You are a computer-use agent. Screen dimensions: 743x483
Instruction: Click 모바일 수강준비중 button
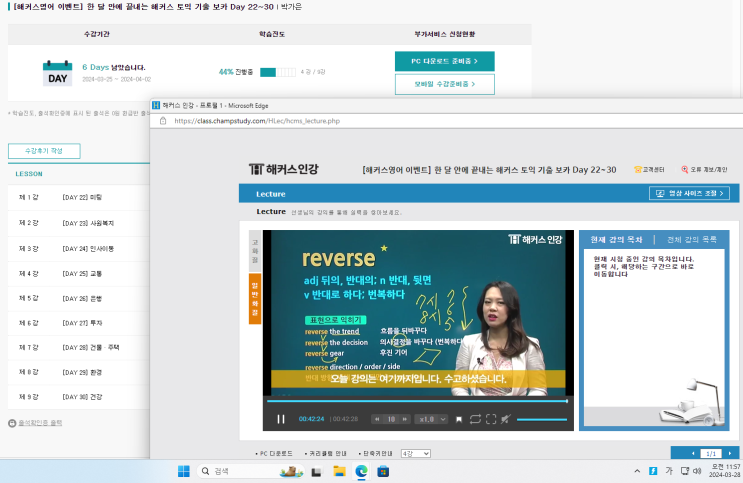click(x=444, y=84)
